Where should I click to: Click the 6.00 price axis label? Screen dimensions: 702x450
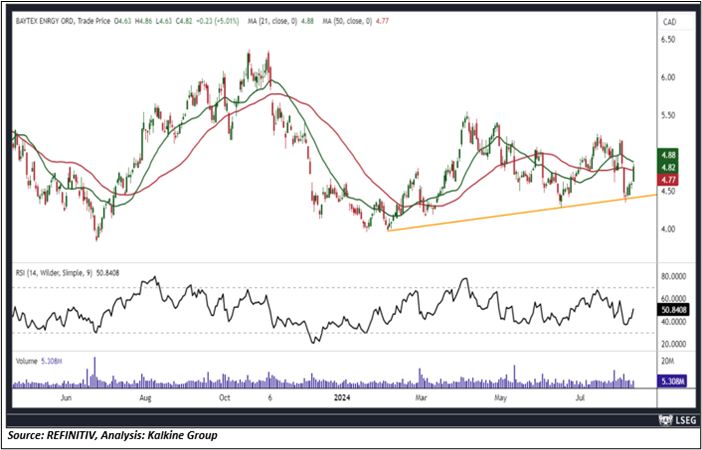[668, 78]
